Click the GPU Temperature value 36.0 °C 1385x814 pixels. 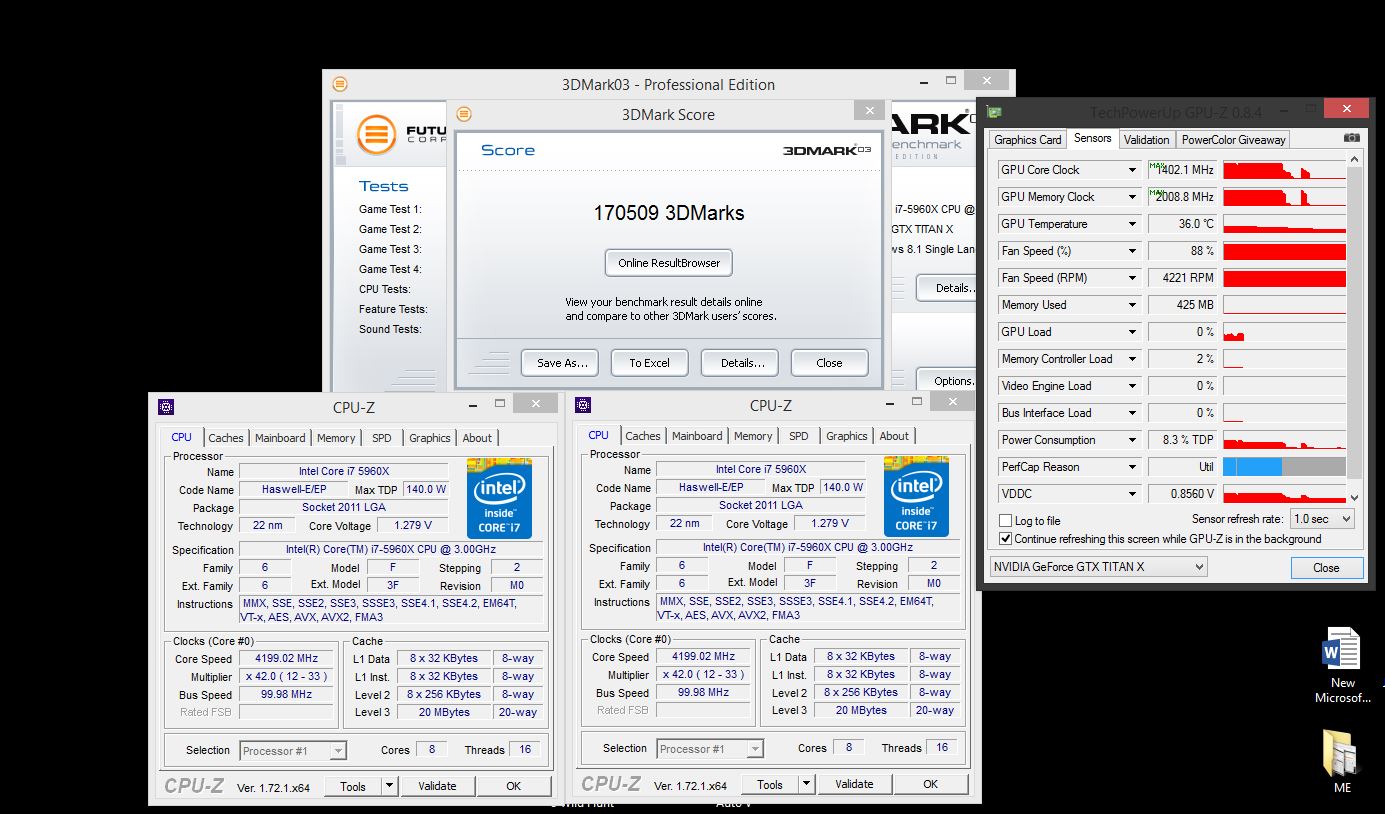(1182, 224)
